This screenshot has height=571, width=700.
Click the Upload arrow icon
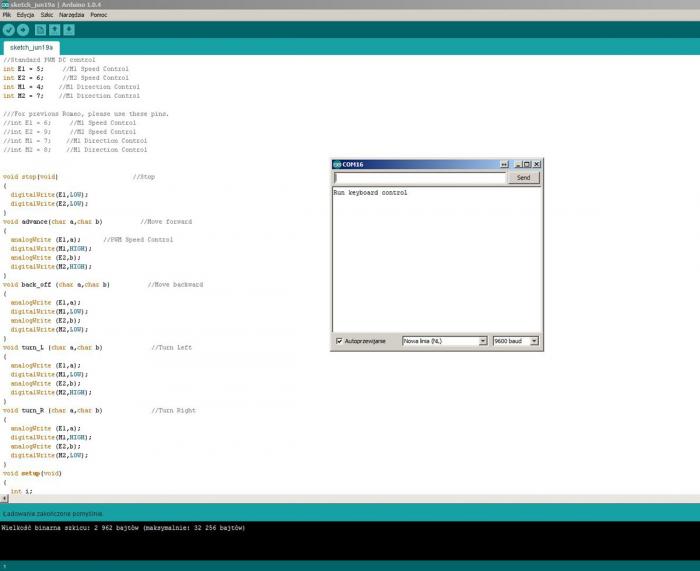point(23,30)
